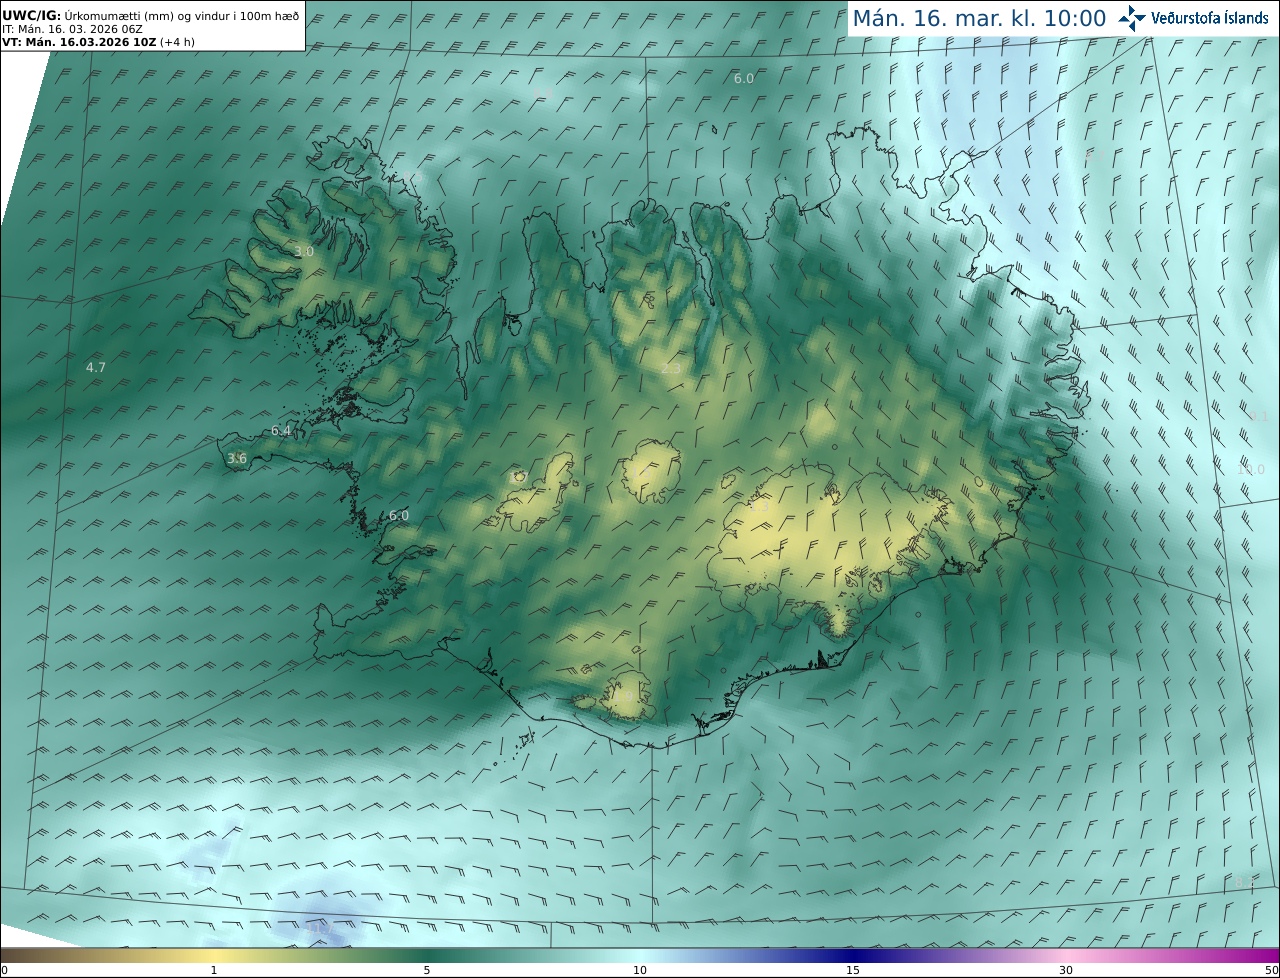
Task: Click the 6.0 value at the Reykjanes coast
Action: (399, 516)
